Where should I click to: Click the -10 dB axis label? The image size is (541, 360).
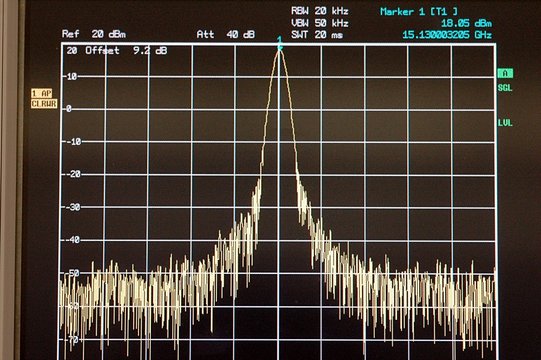(x=72, y=142)
